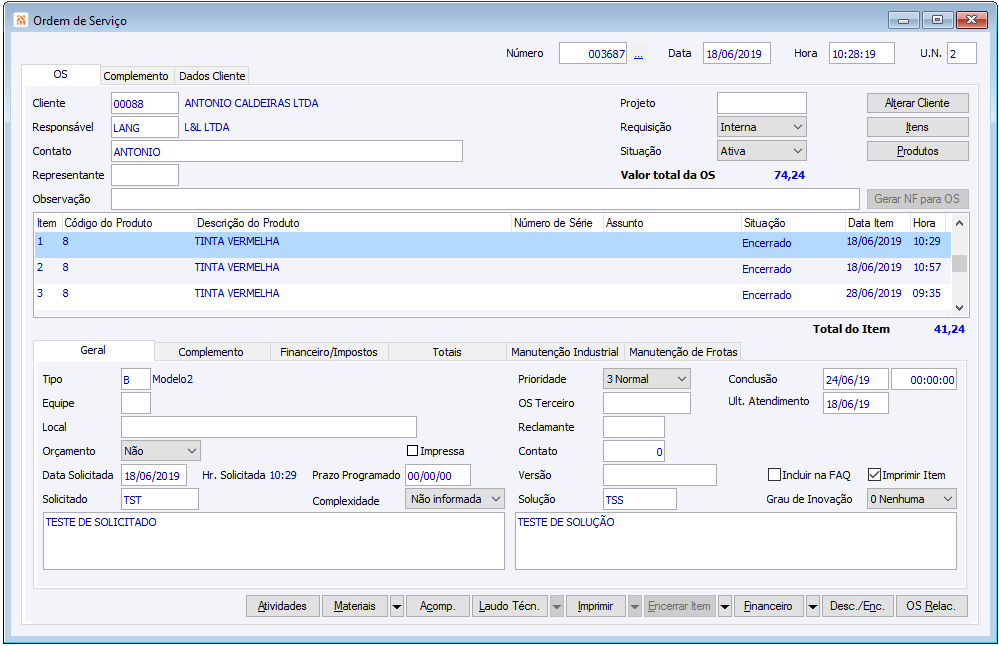Uncheck the Imprimir Item checkbox
This screenshot has height=646, width=999.
pos(874,475)
